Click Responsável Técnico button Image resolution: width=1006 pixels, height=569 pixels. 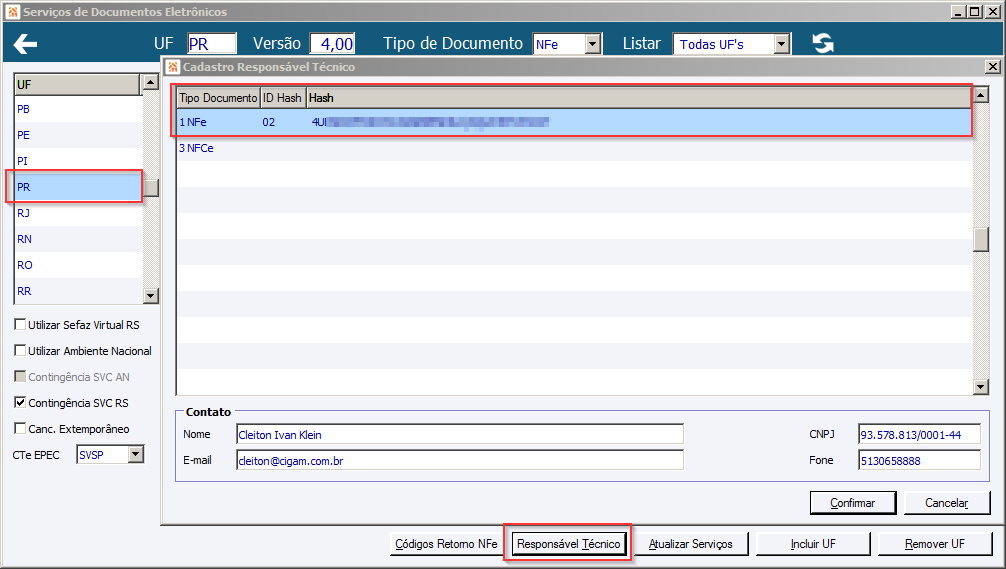click(x=568, y=544)
